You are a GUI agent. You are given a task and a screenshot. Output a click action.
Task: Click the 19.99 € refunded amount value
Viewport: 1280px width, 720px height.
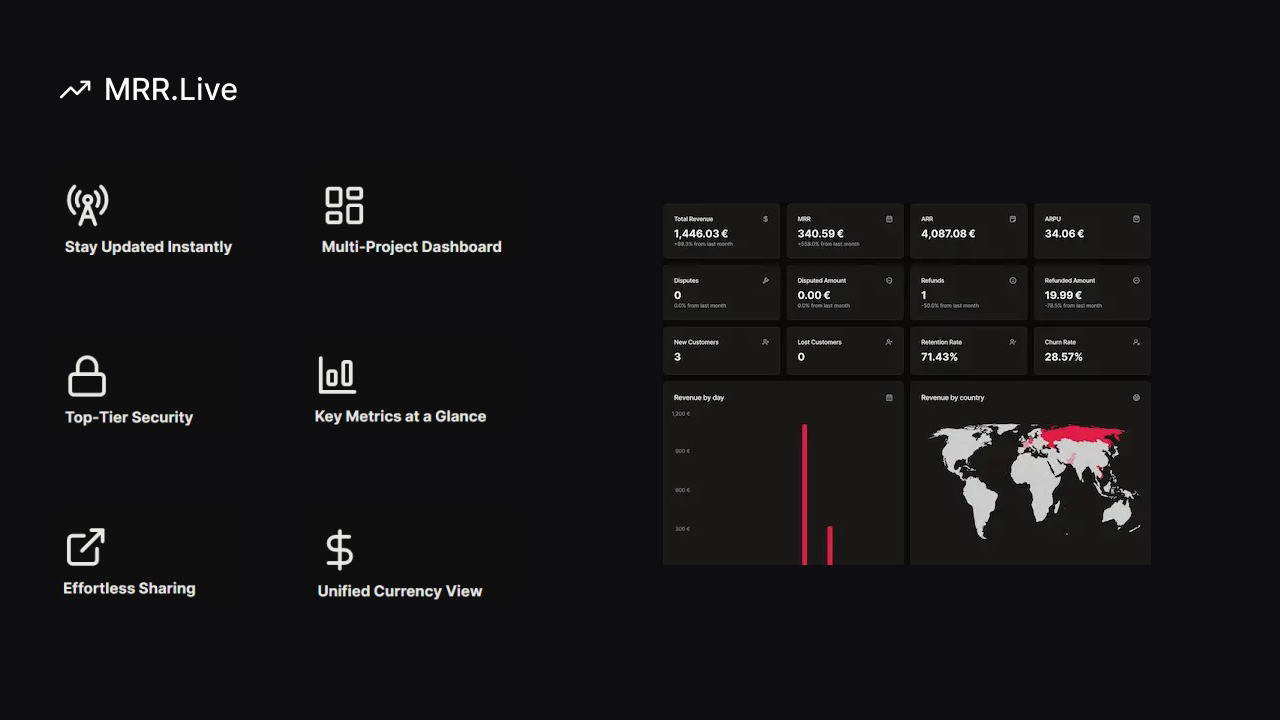click(x=1064, y=295)
